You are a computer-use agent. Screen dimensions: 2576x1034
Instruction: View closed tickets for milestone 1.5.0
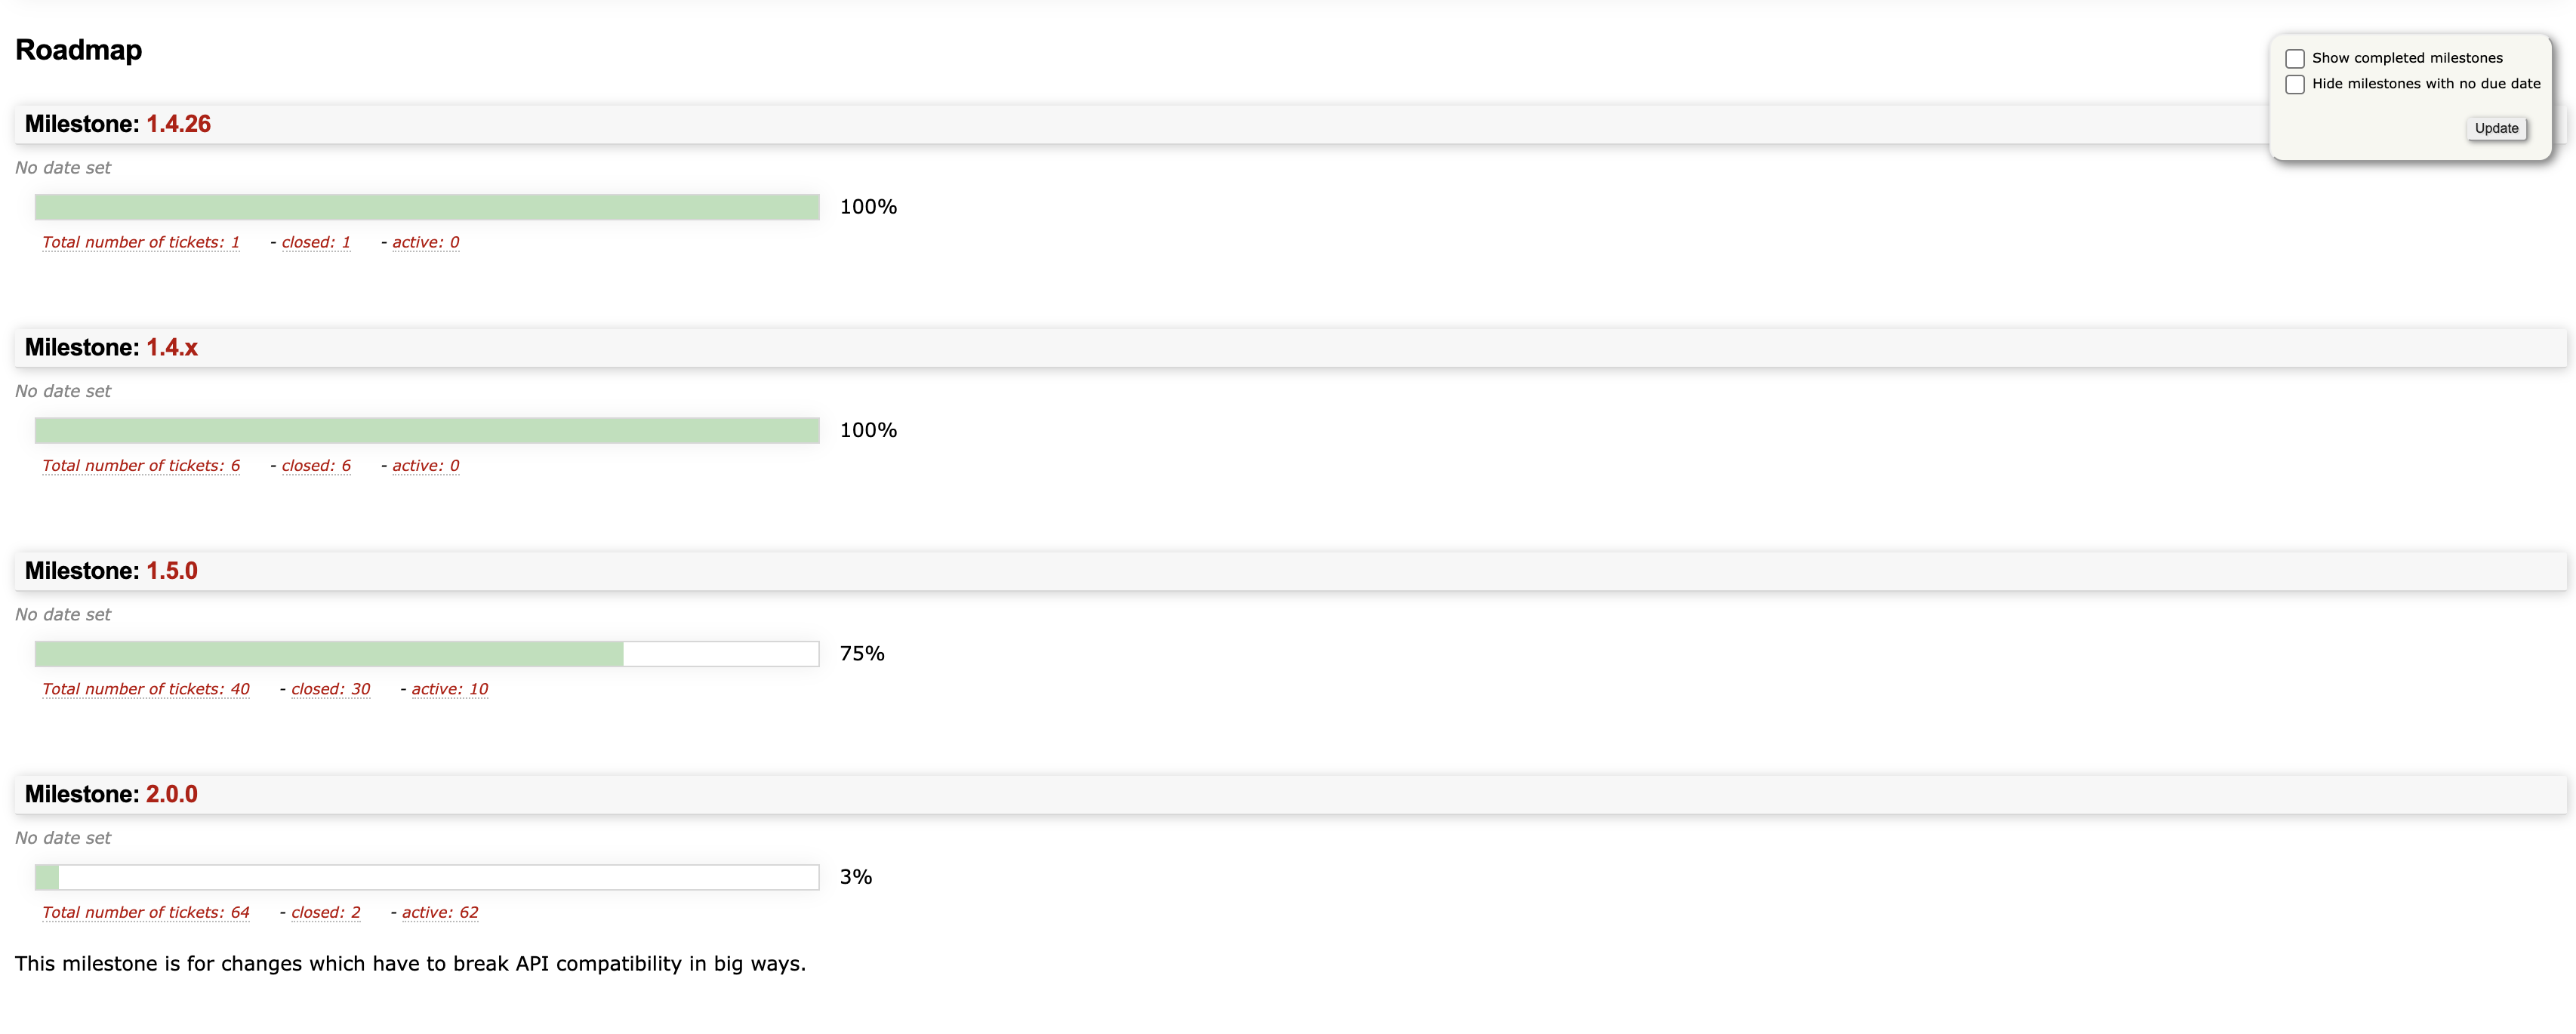pyautogui.click(x=331, y=689)
